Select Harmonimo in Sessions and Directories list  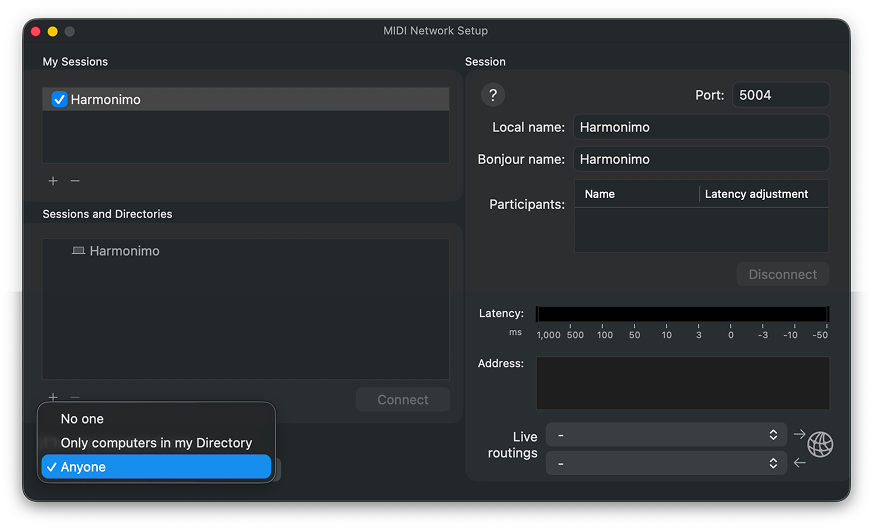click(x=124, y=251)
